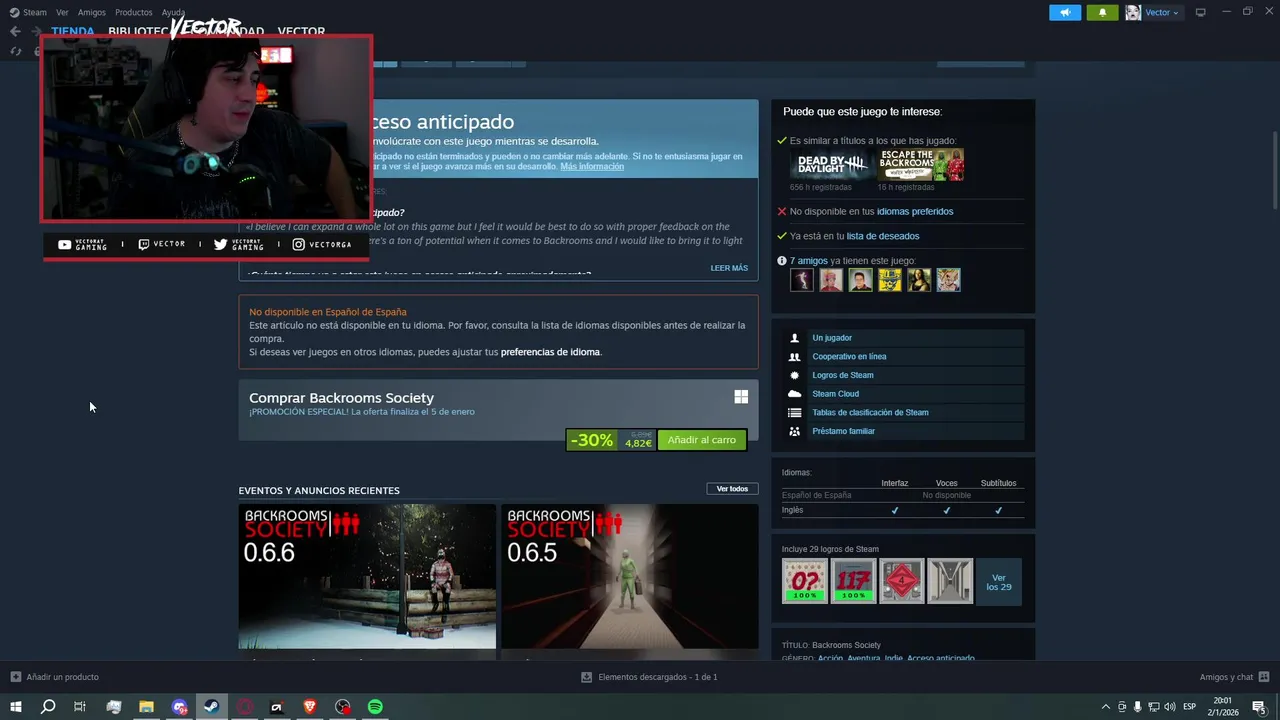The width and height of the screenshot is (1280, 720).
Task: Open the green notifications bell
Action: 1102,12
